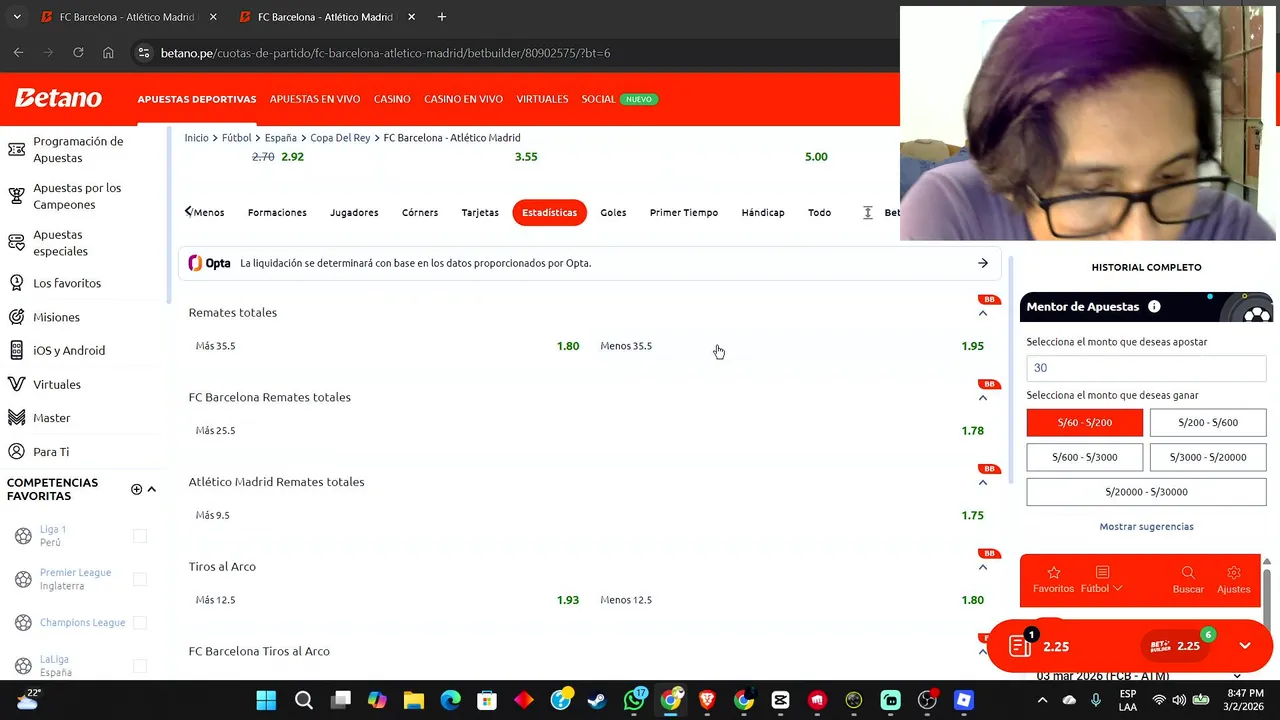The width and height of the screenshot is (1280, 720).
Task: Click the Mentor de Apuestas info icon
Action: [x=1154, y=307]
